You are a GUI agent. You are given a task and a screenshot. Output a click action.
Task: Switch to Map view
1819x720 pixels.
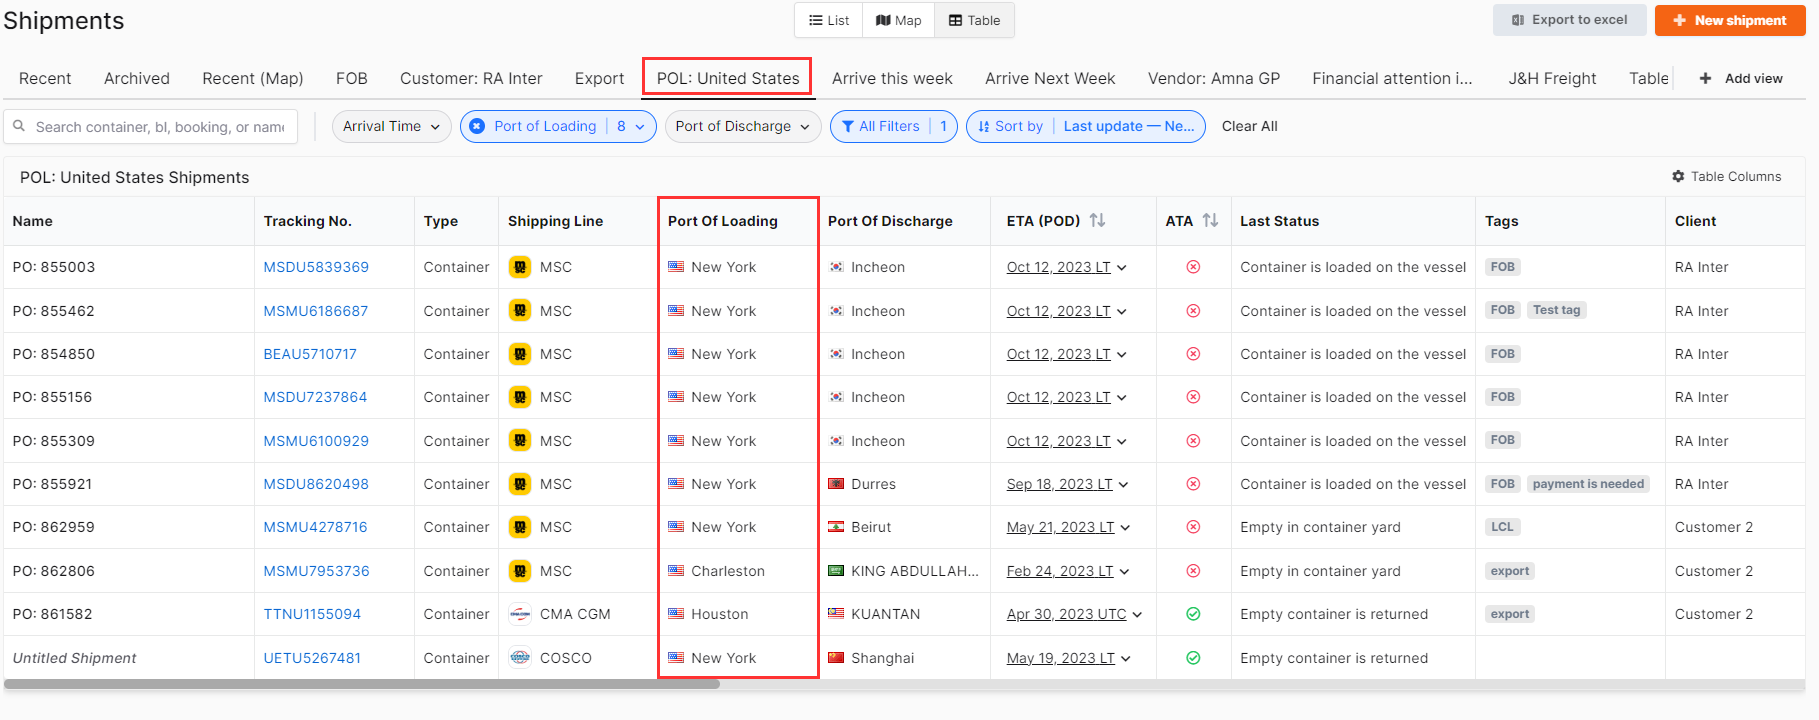(898, 20)
